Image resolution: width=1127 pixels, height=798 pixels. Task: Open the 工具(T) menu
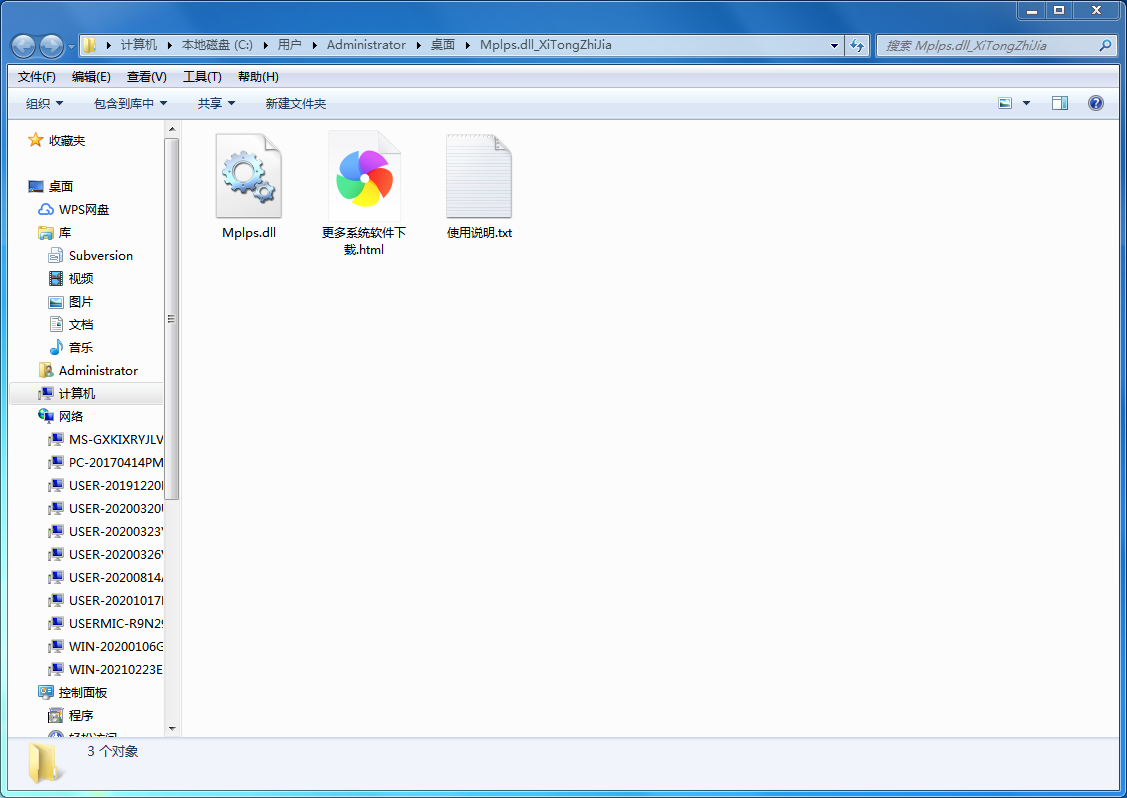click(x=202, y=76)
